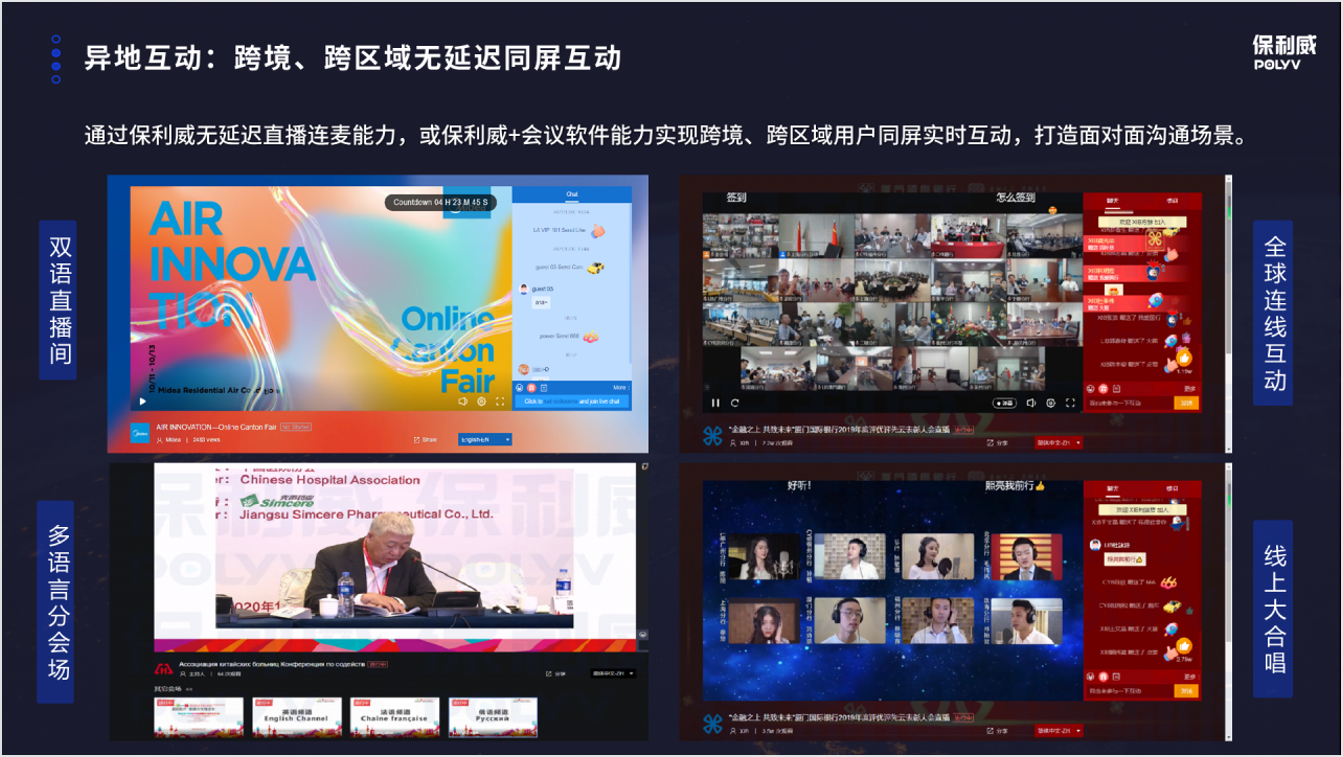
Task: Mute volume in the AIR INNOVATION player
Action: [x=463, y=401]
